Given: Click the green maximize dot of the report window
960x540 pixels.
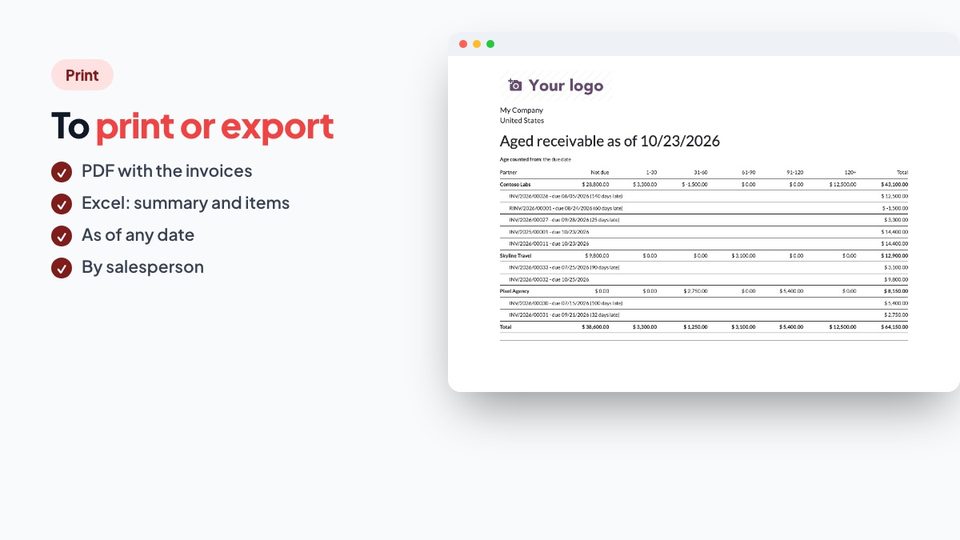Looking at the screenshot, I should point(490,44).
